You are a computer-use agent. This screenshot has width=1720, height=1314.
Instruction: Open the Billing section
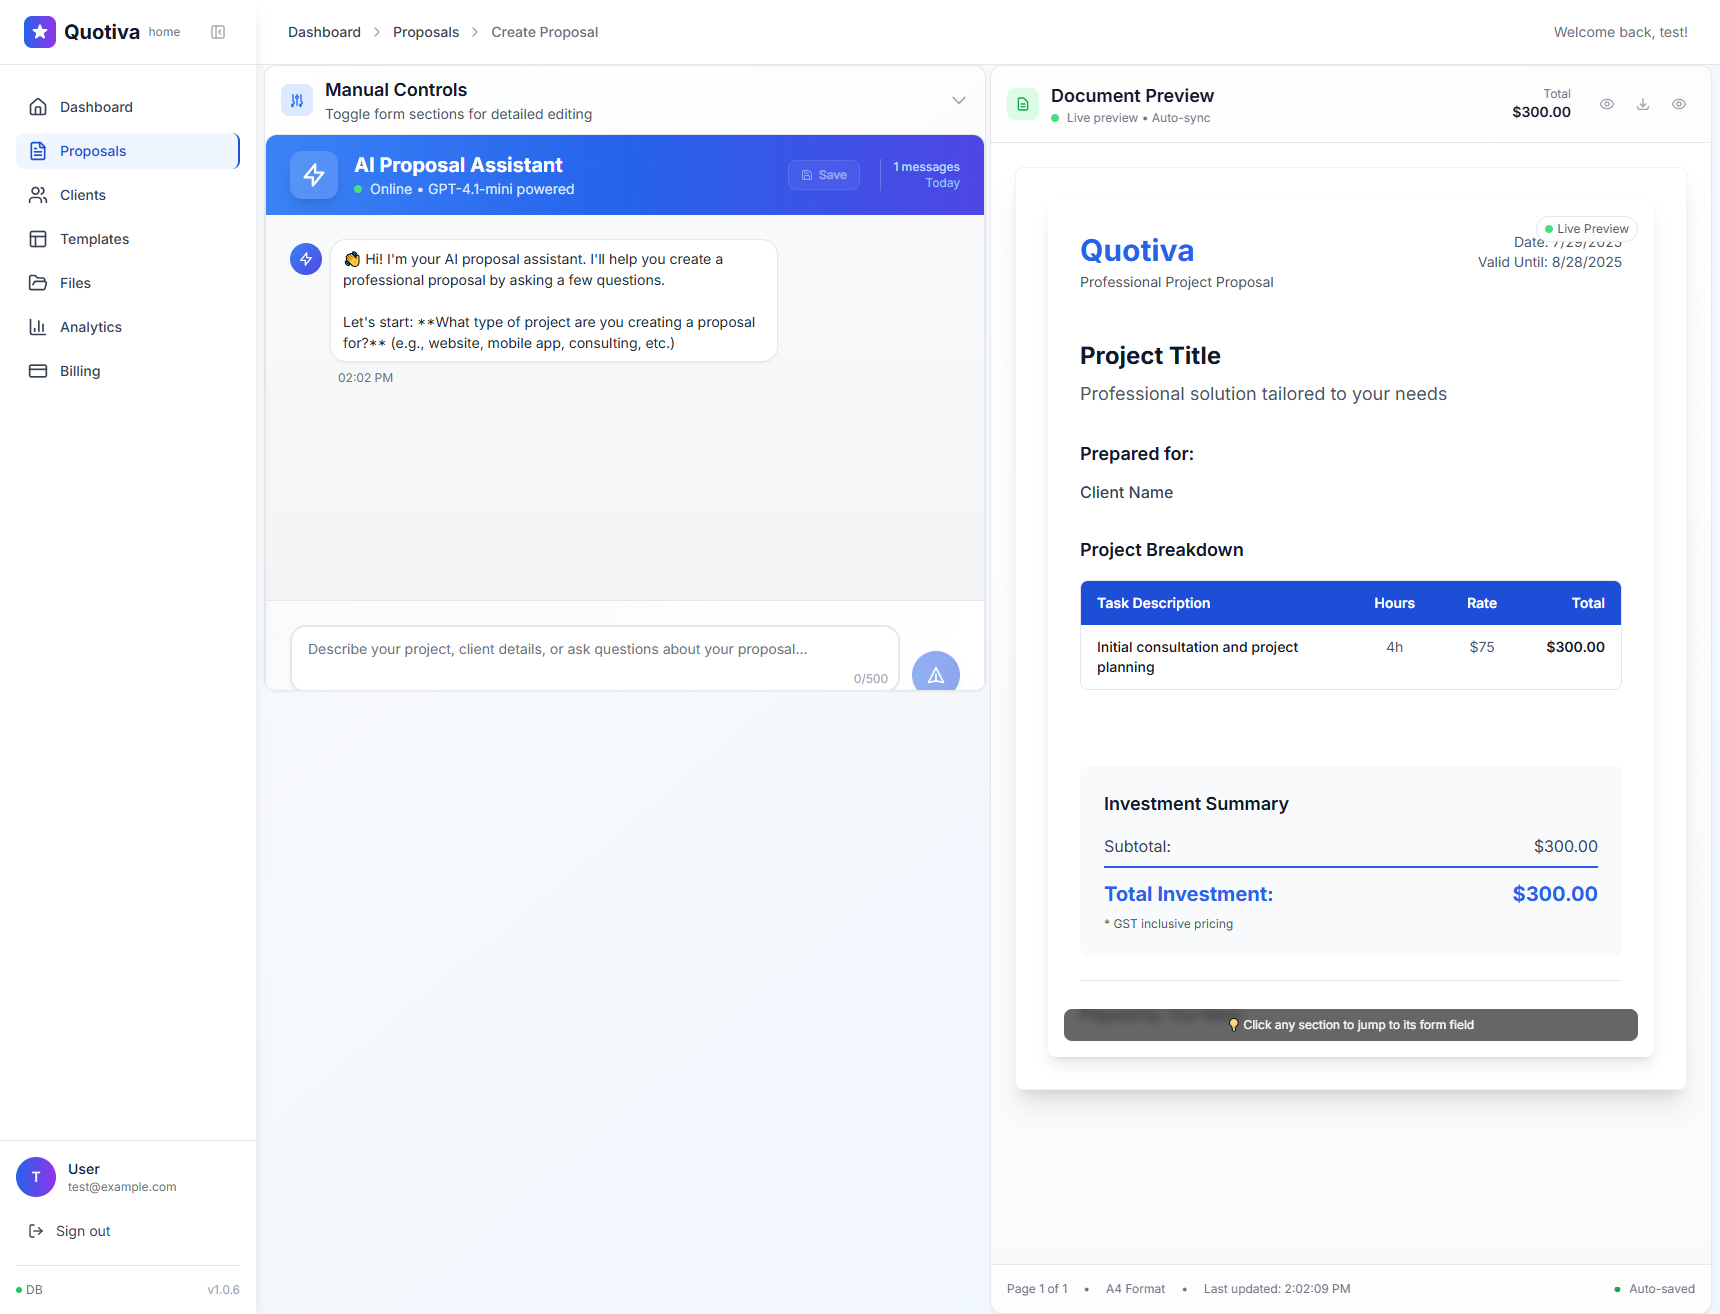pos(80,371)
